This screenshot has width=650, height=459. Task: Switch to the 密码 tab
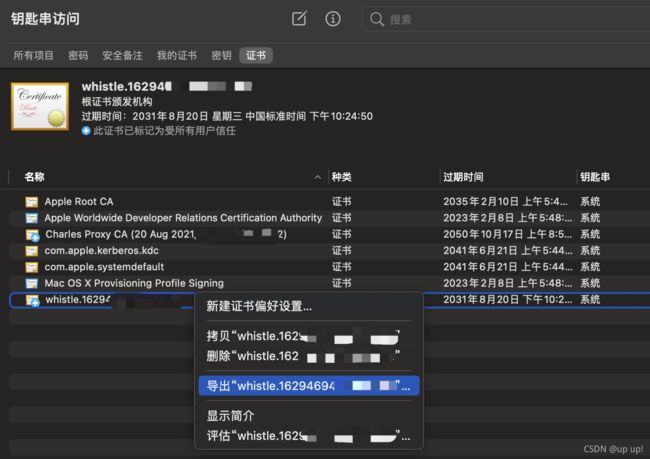[78, 55]
